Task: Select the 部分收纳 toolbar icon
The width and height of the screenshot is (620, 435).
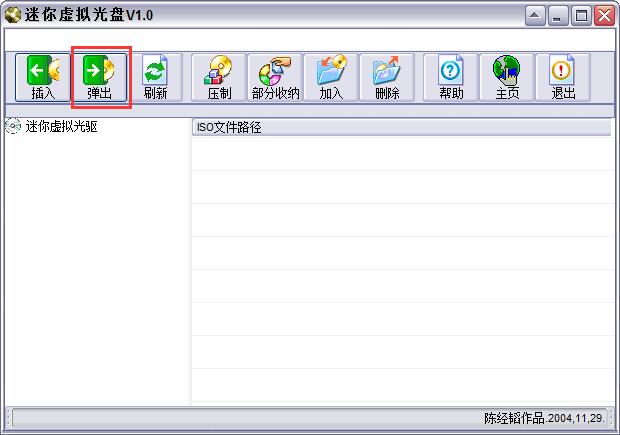Action: [276, 78]
